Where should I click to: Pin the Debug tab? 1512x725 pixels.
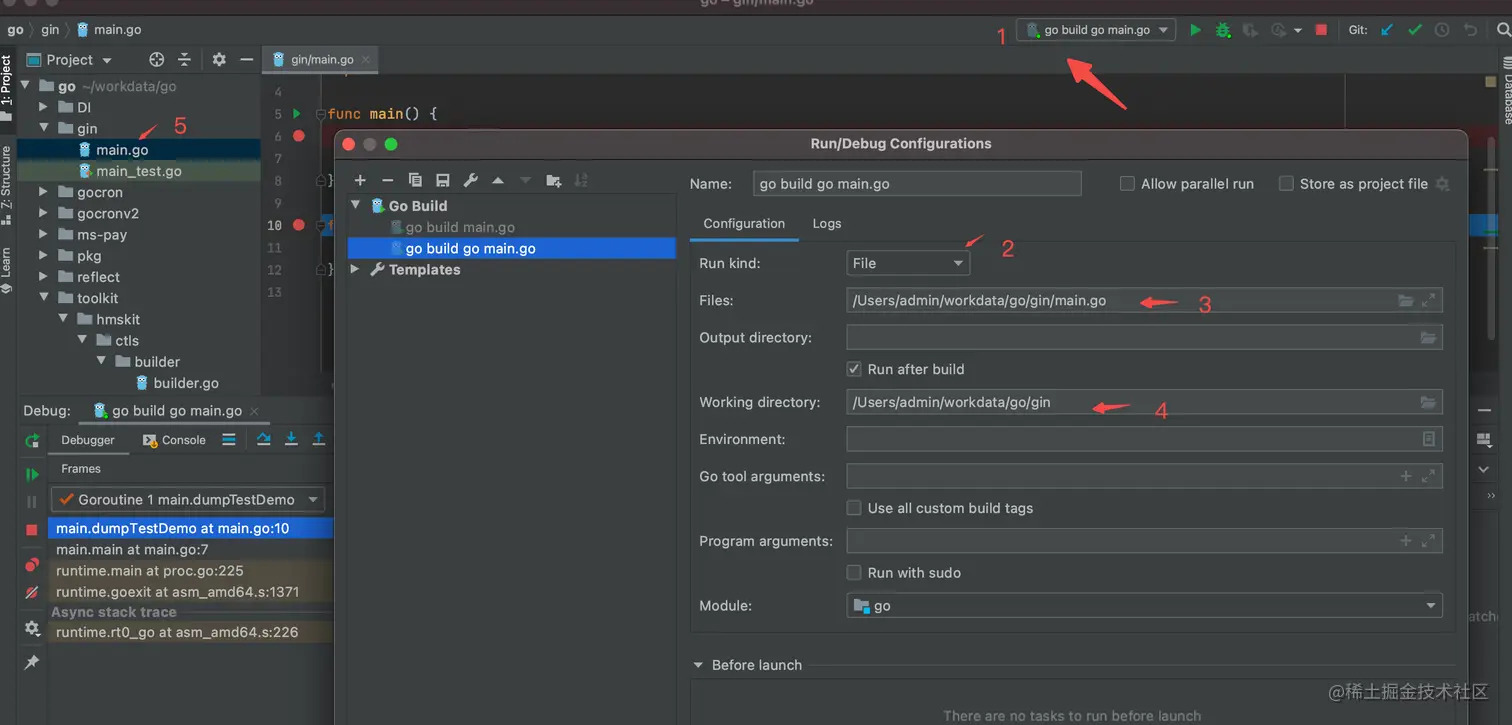click(x=32, y=662)
